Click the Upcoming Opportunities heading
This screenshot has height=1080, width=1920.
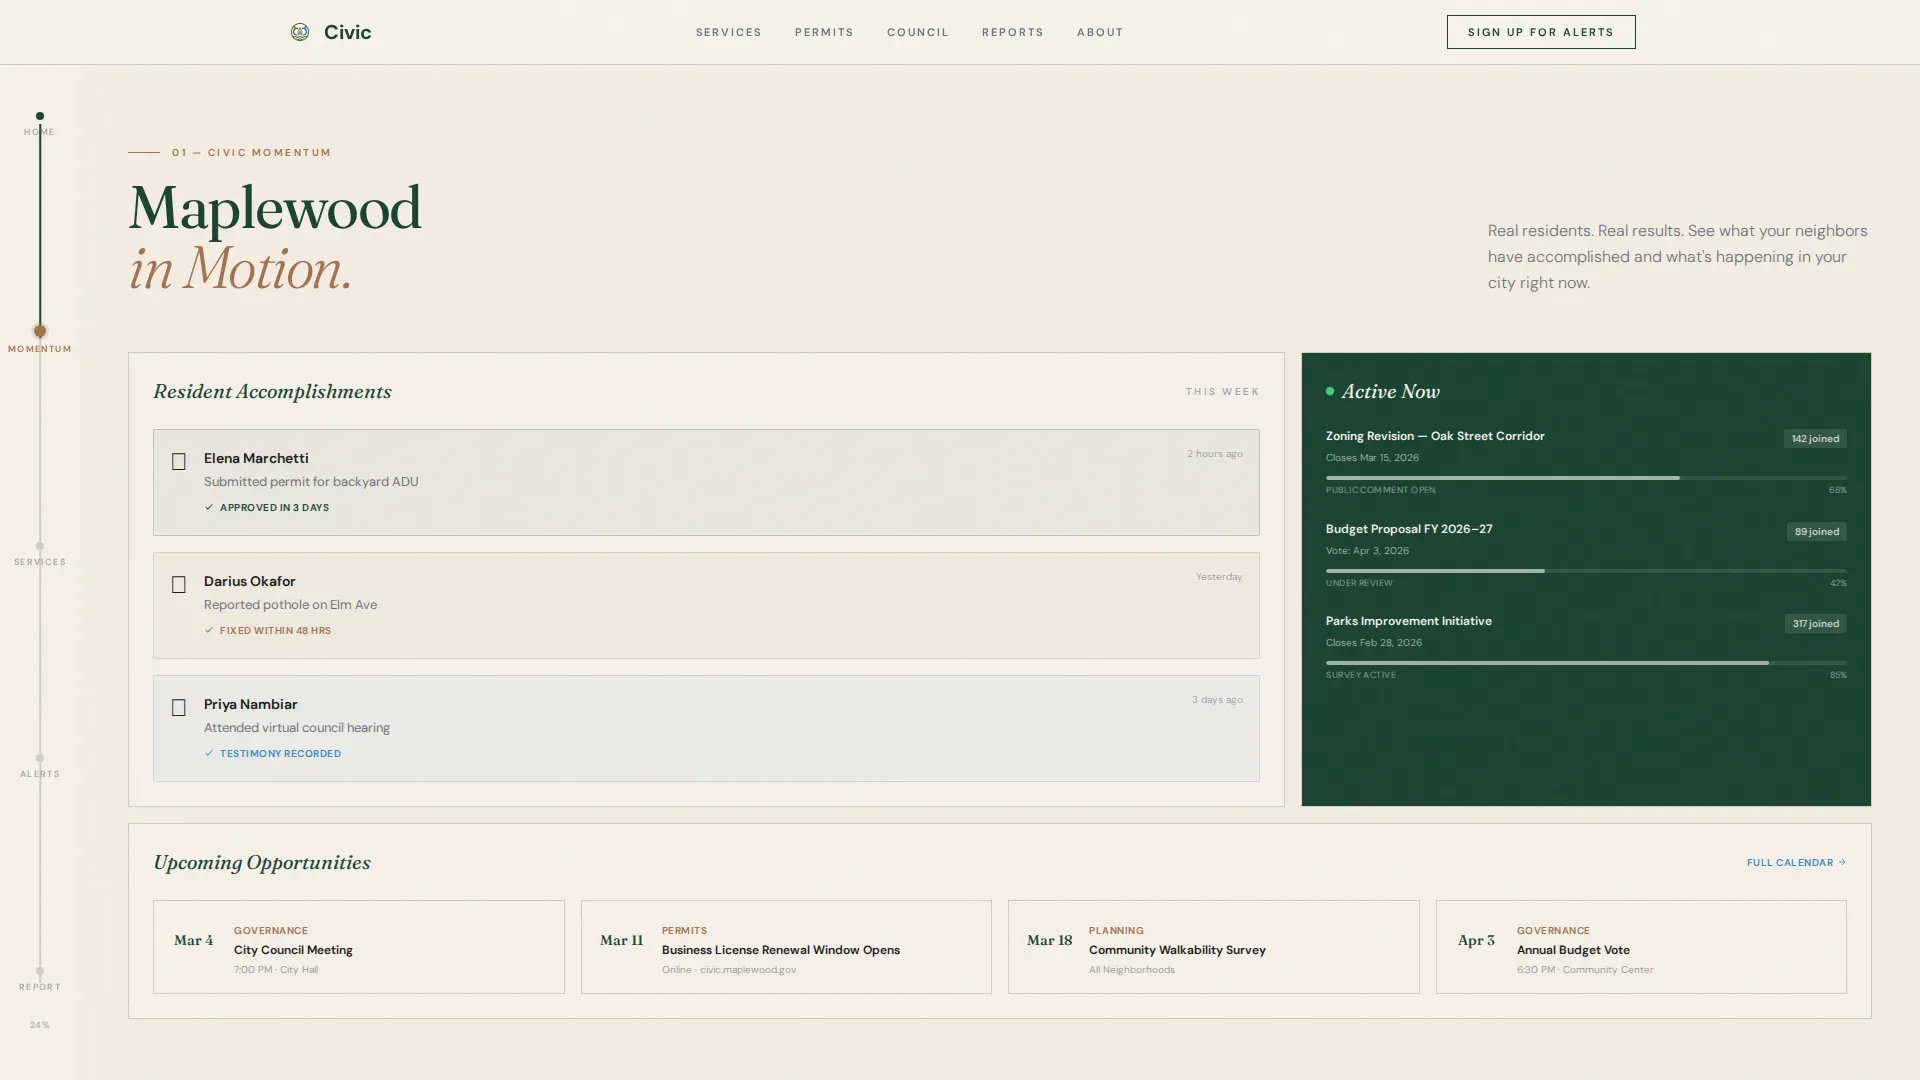coord(262,863)
